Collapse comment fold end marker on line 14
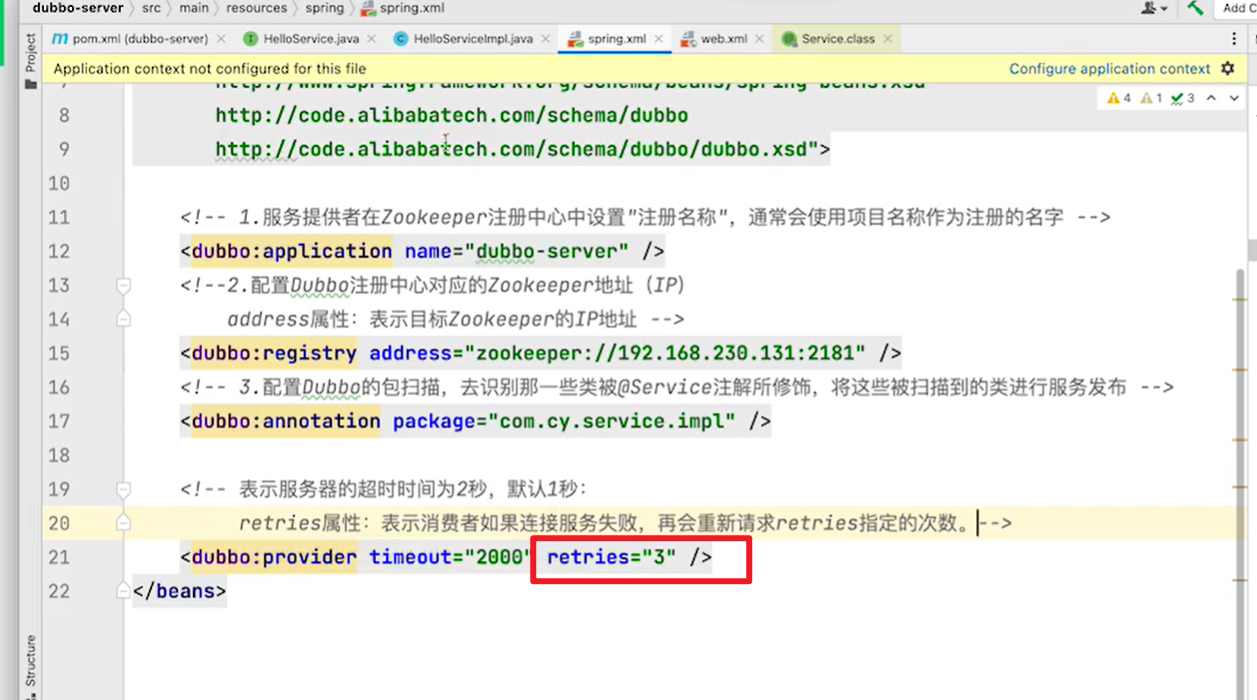 (x=123, y=319)
